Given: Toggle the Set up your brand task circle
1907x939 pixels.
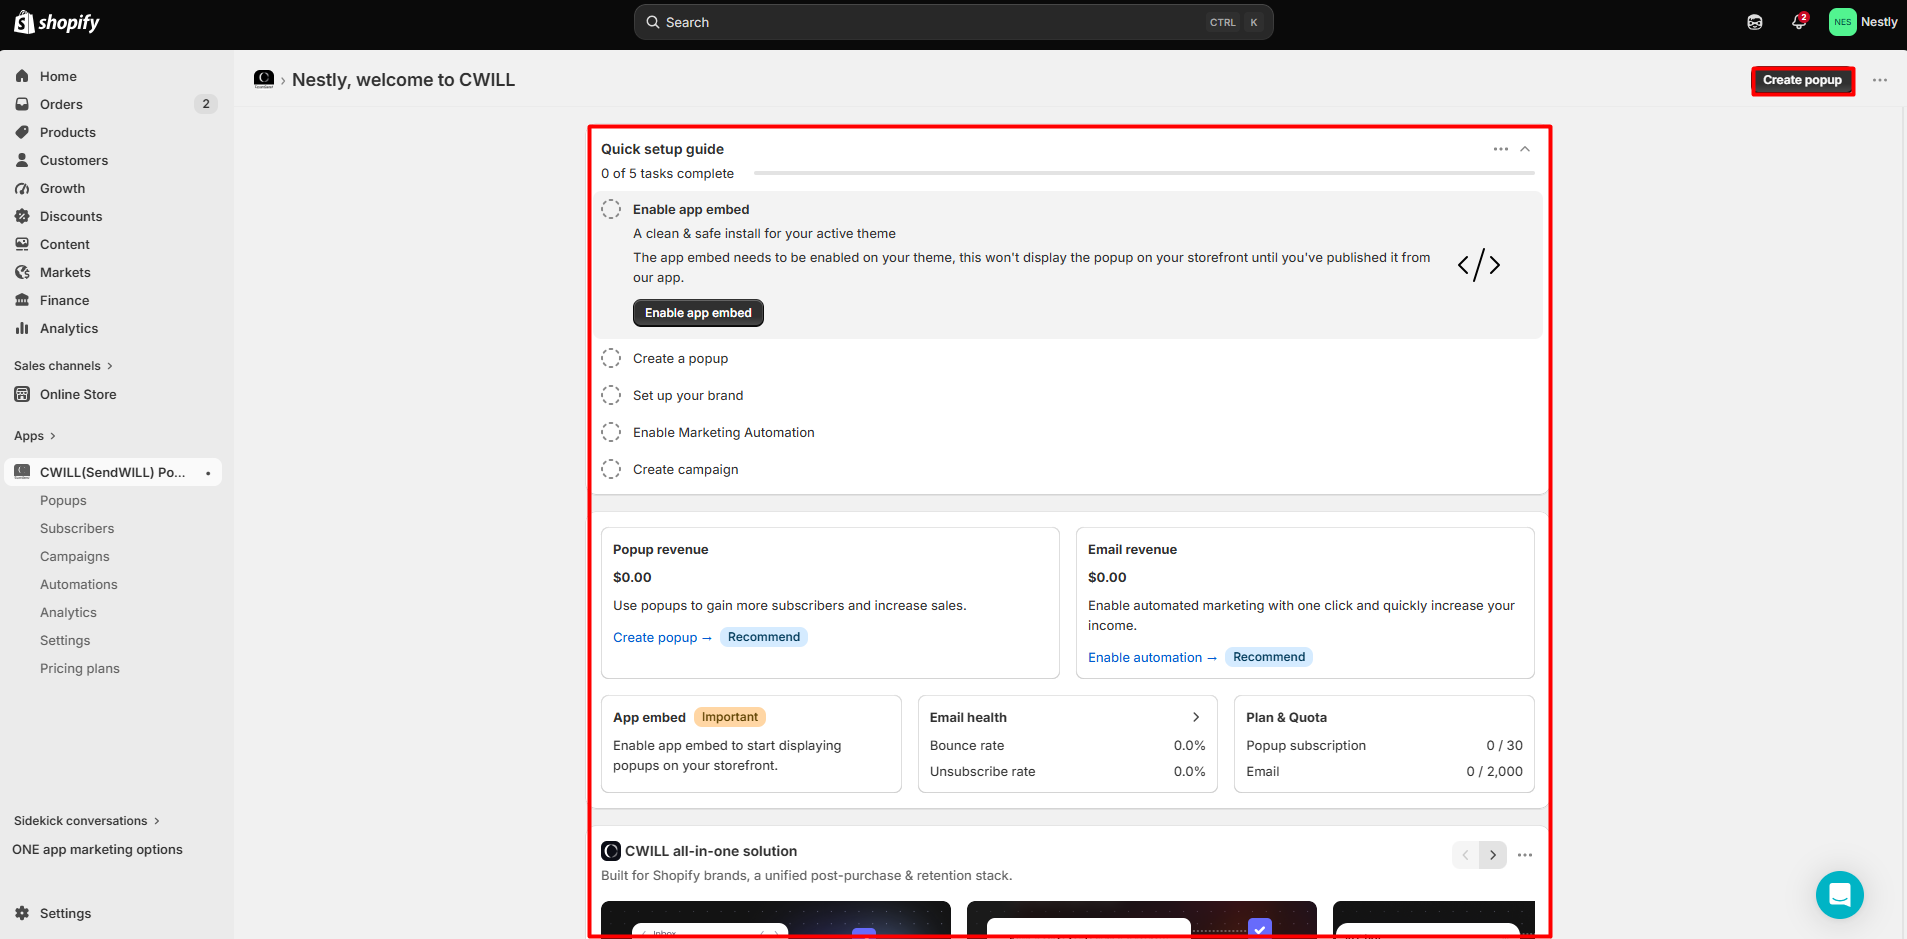Looking at the screenshot, I should (611, 395).
